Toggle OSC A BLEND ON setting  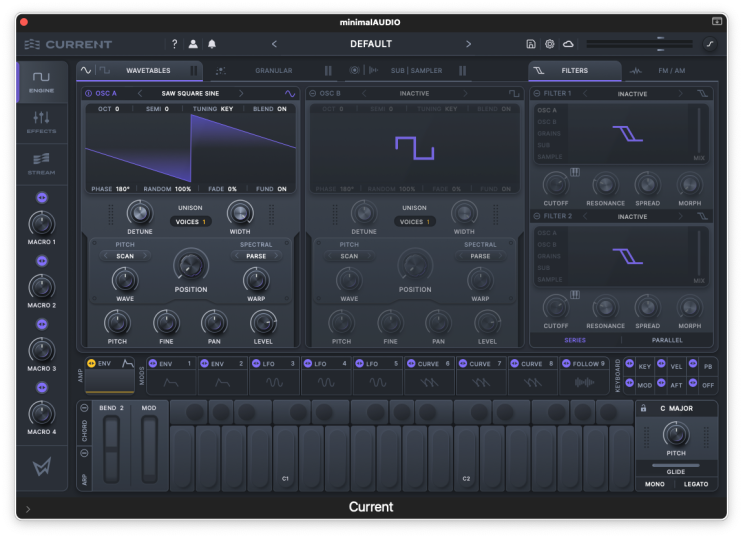pyautogui.click(x=270, y=109)
